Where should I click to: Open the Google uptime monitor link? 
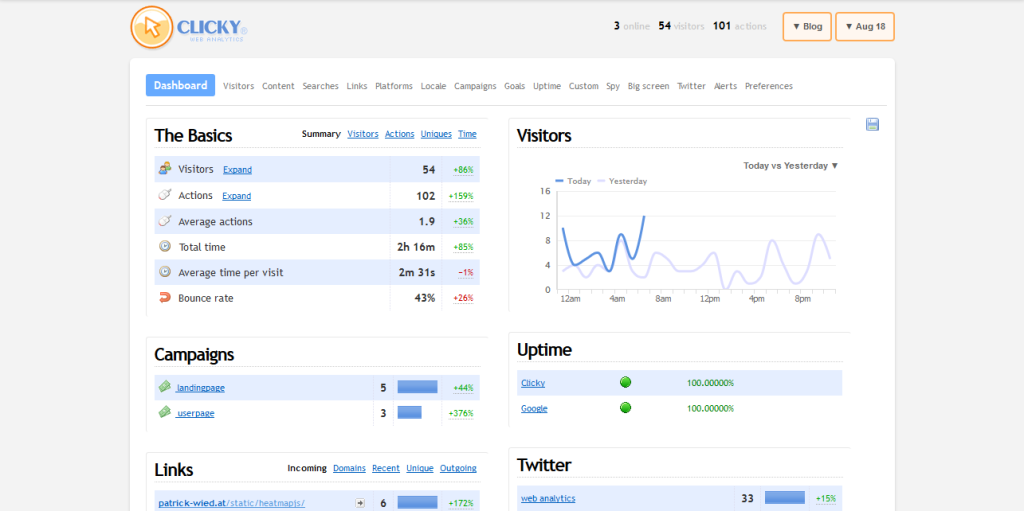pos(534,409)
